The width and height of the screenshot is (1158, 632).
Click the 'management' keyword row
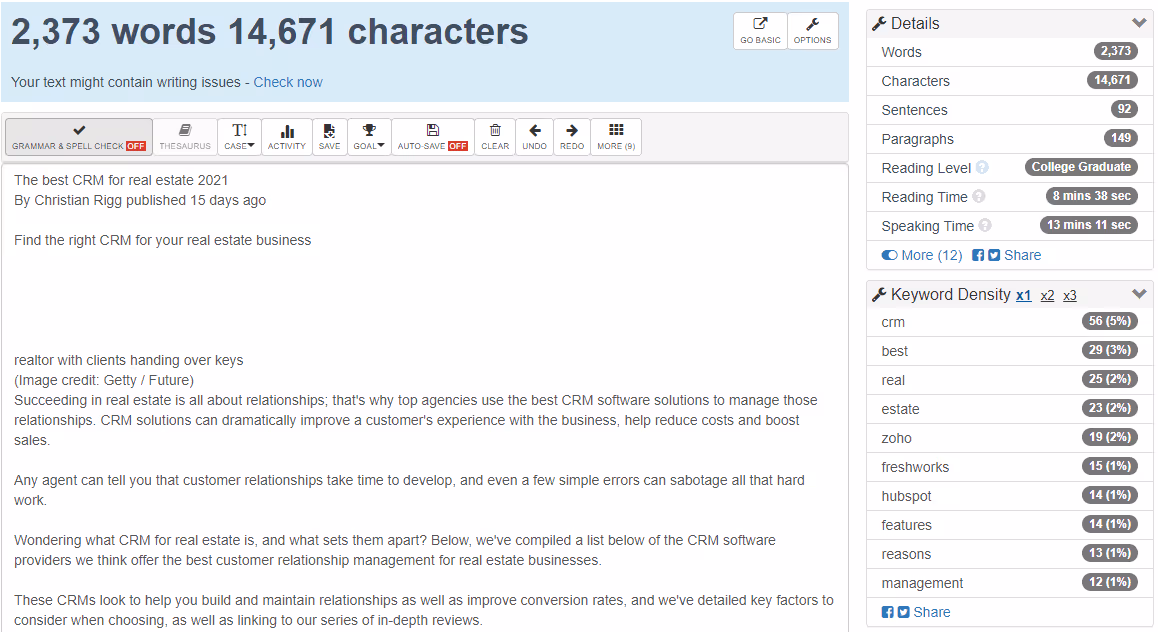coord(1010,583)
